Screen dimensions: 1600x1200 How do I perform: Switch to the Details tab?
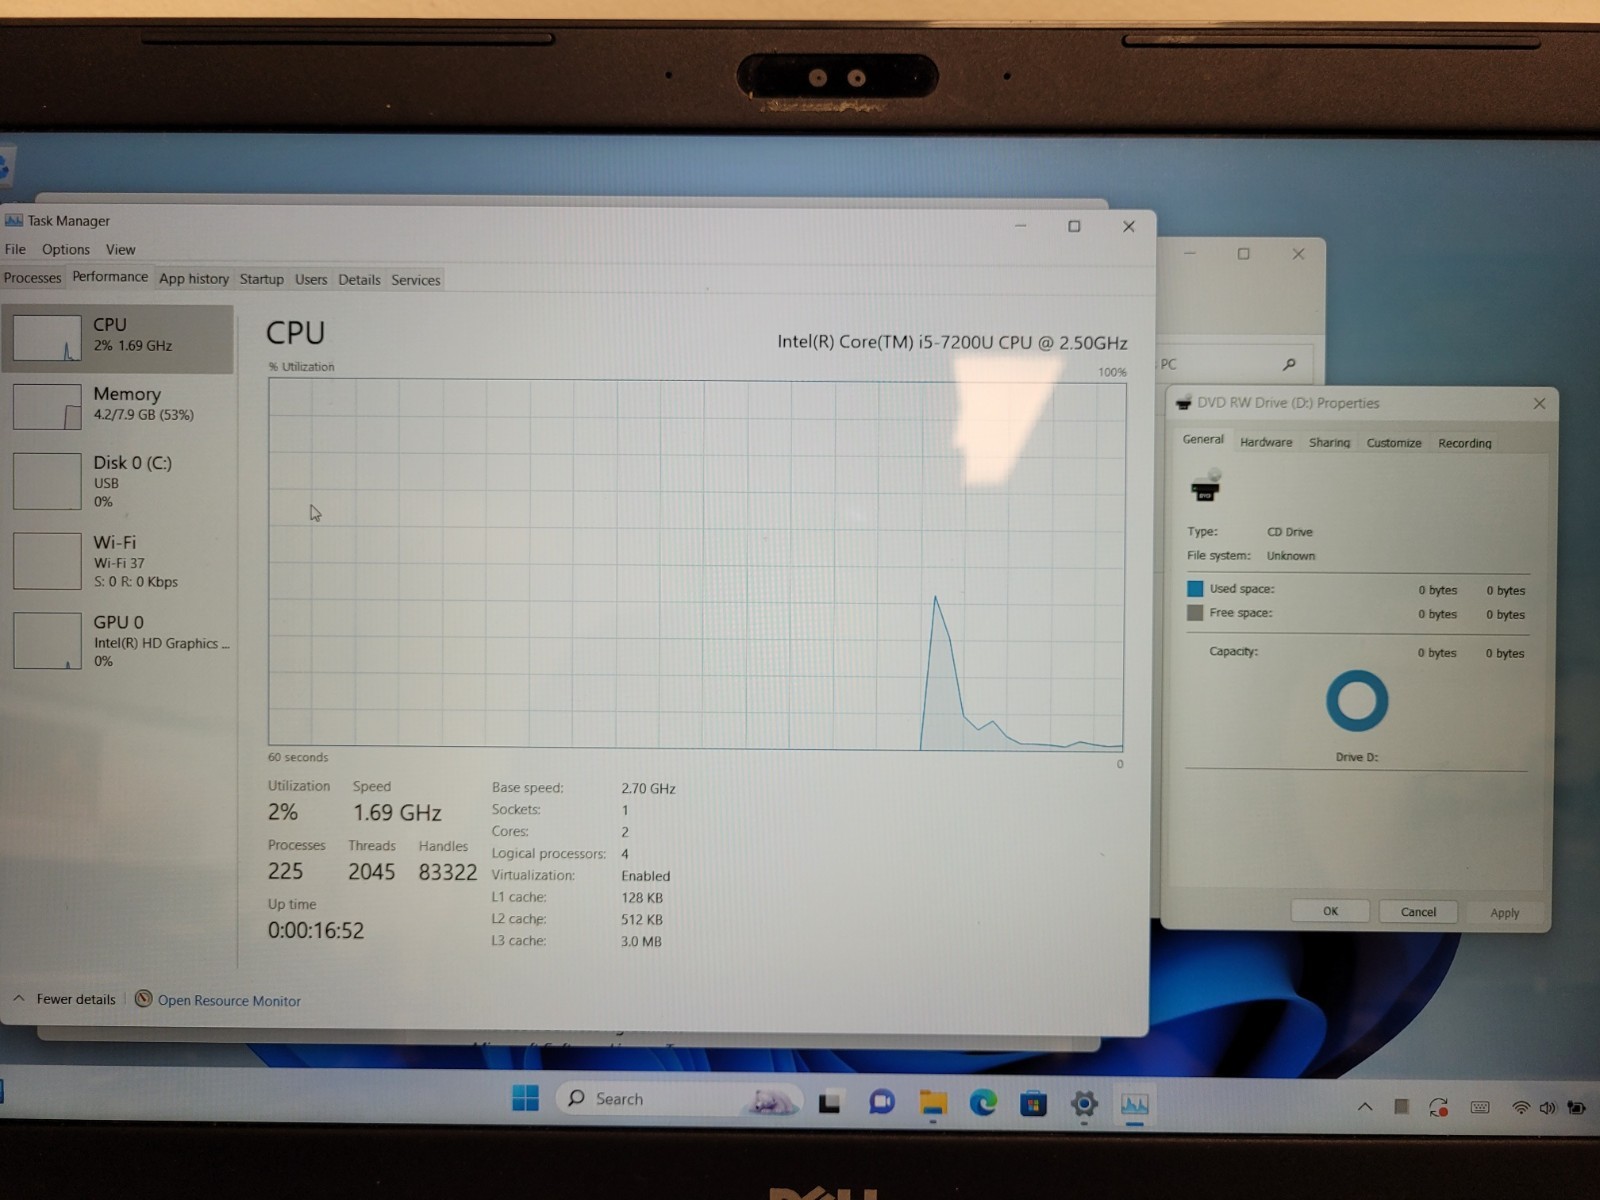(x=359, y=280)
